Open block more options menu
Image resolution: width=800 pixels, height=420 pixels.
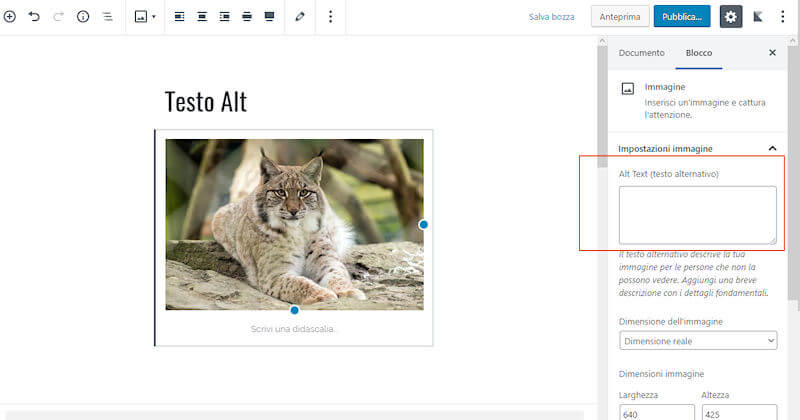click(x=331, y=17)
